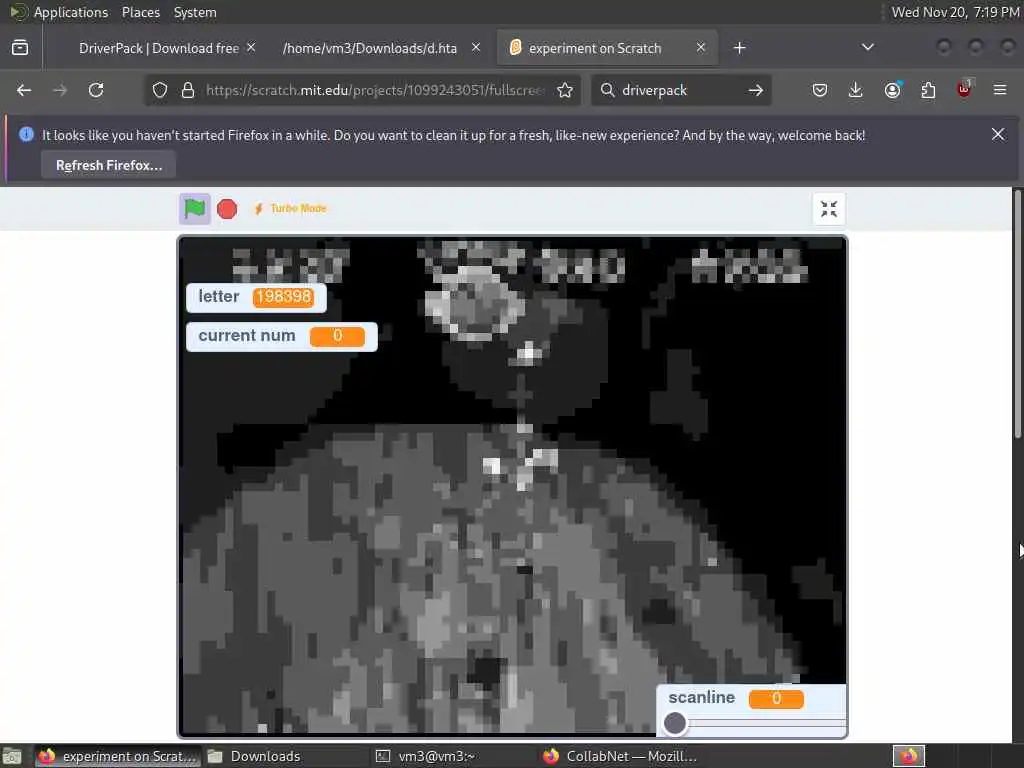Open Firefox downloads panel
The height and width of the screenshot is (768, 1024).
[x=856, y=90]
